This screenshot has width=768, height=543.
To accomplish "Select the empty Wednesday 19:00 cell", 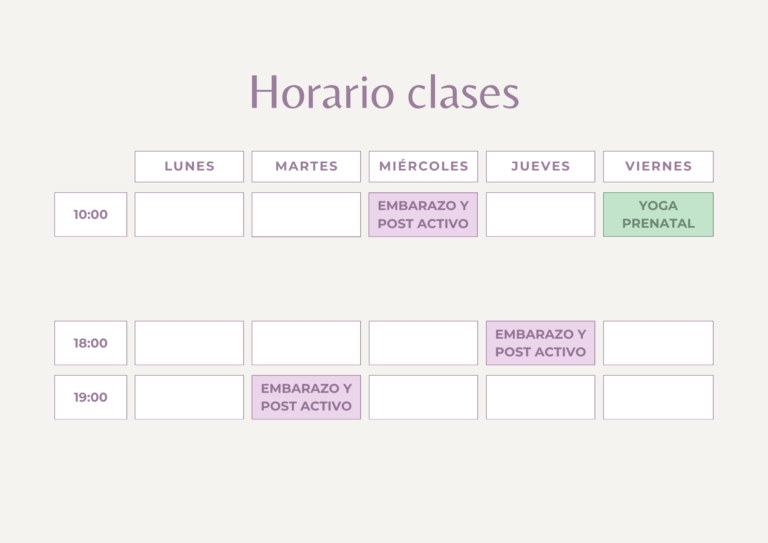I will (423, 397).
